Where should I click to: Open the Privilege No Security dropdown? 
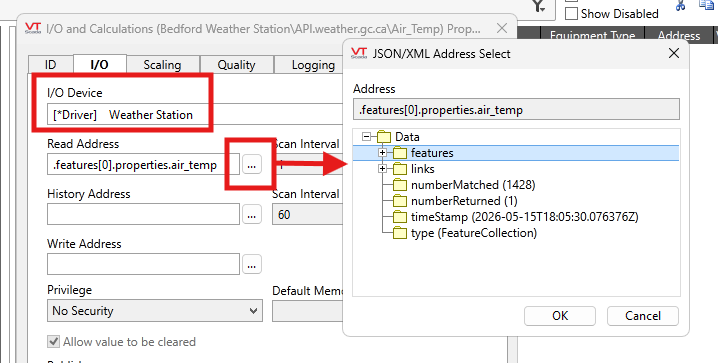155,311
